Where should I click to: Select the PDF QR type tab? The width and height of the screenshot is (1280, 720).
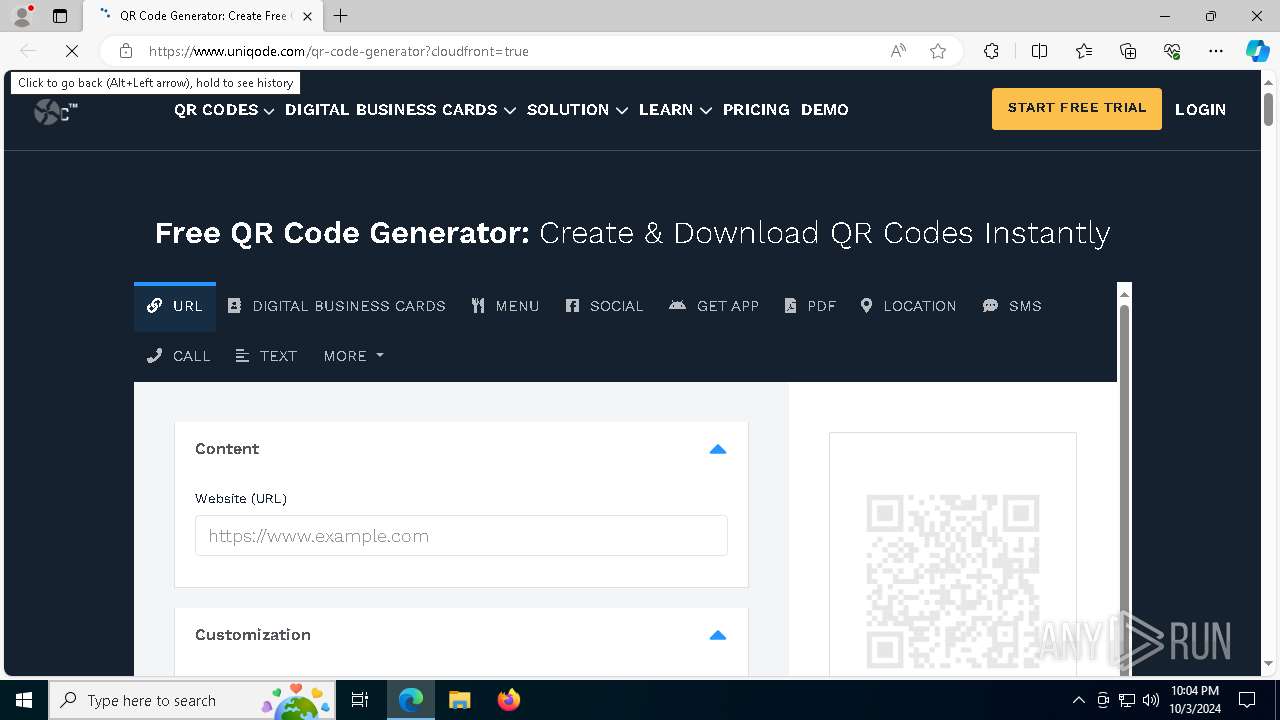[810, 306]
